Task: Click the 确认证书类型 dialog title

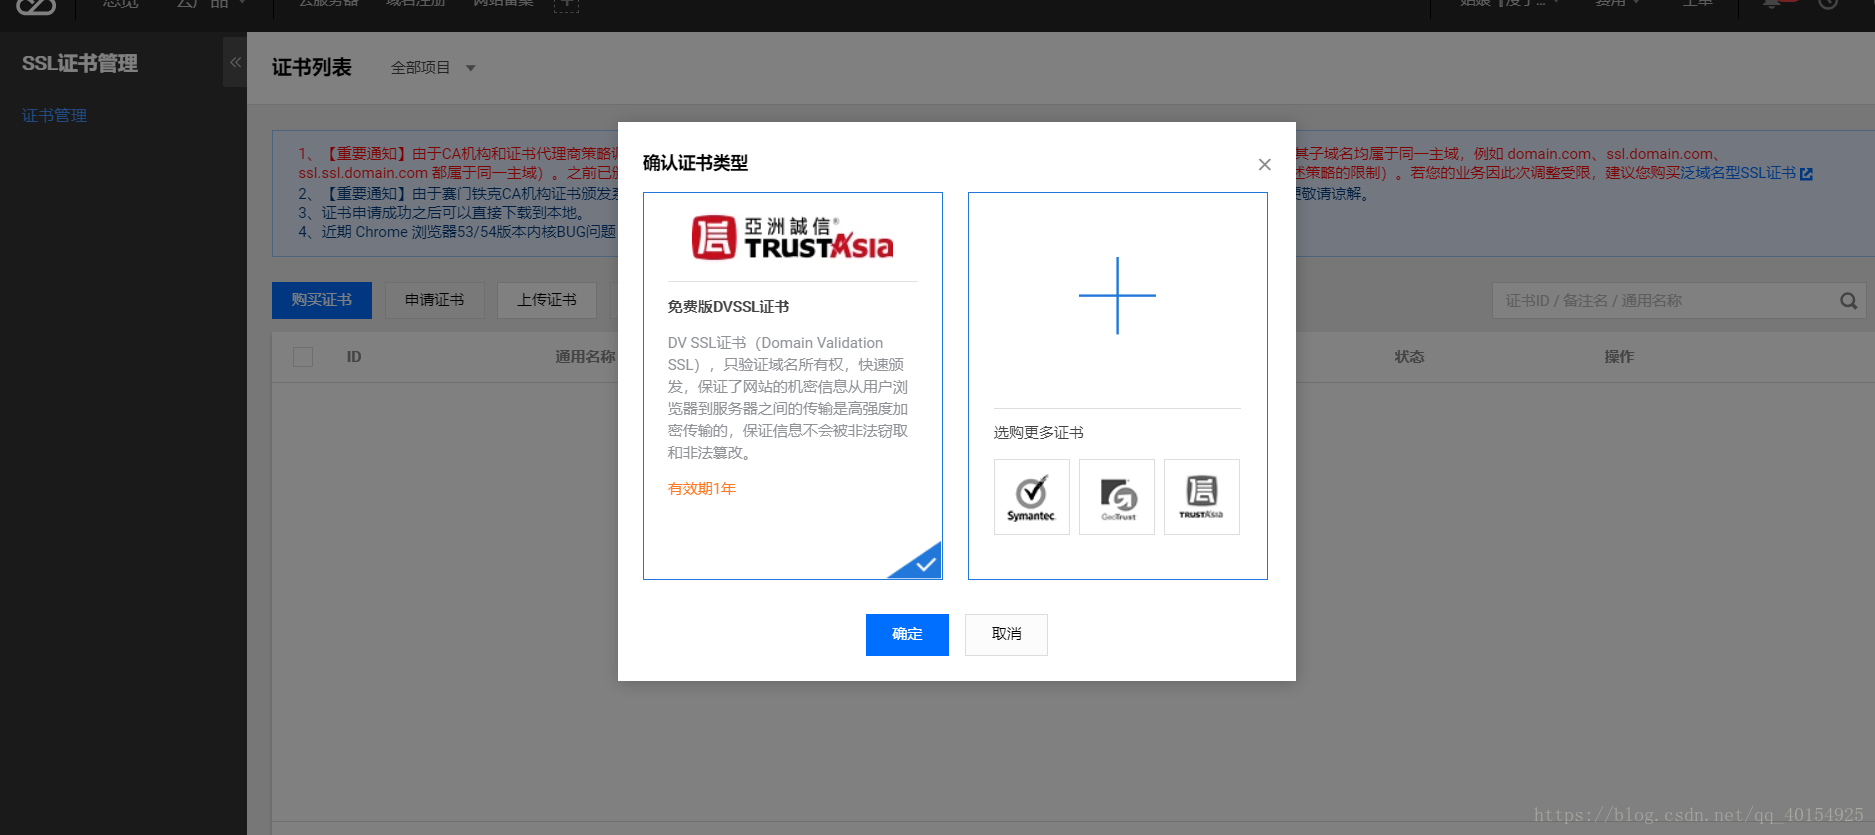Action: [x=695, y=163]
